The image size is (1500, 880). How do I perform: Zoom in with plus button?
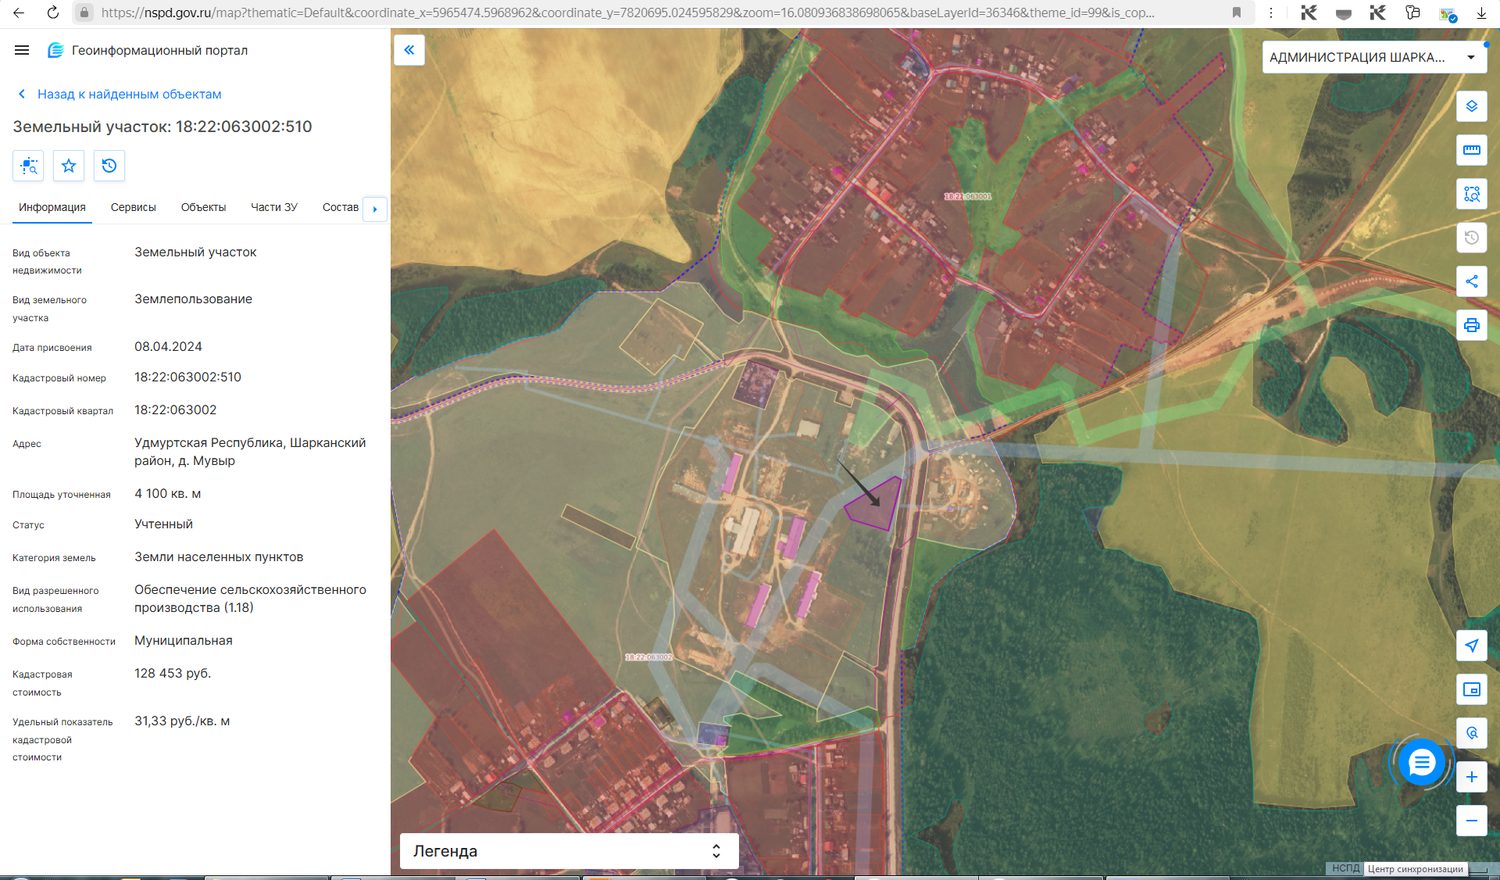click(1471, 777)
